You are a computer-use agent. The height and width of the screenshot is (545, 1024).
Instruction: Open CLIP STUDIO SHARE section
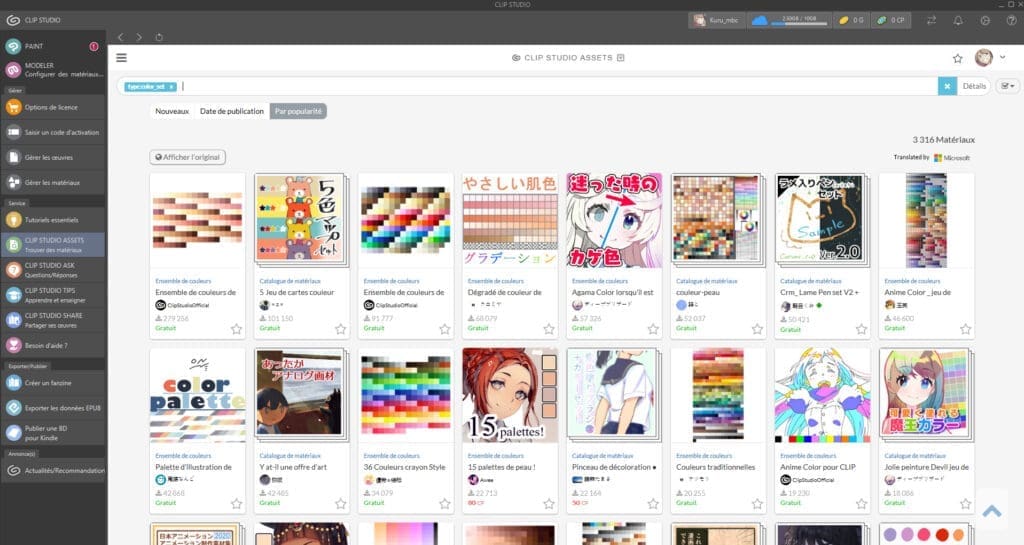click(52, 320)
